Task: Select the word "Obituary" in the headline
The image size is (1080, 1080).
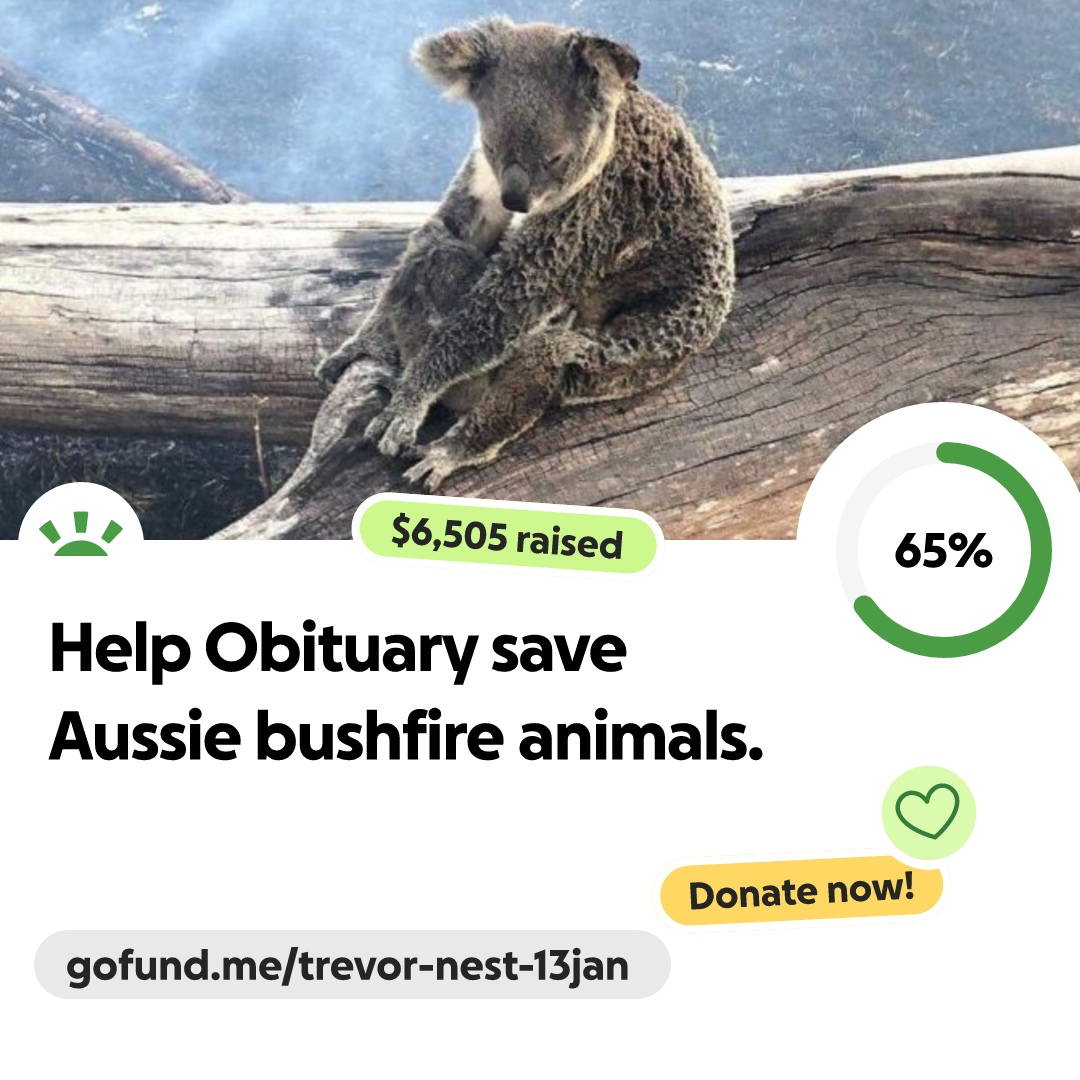Action: (342, 649)
